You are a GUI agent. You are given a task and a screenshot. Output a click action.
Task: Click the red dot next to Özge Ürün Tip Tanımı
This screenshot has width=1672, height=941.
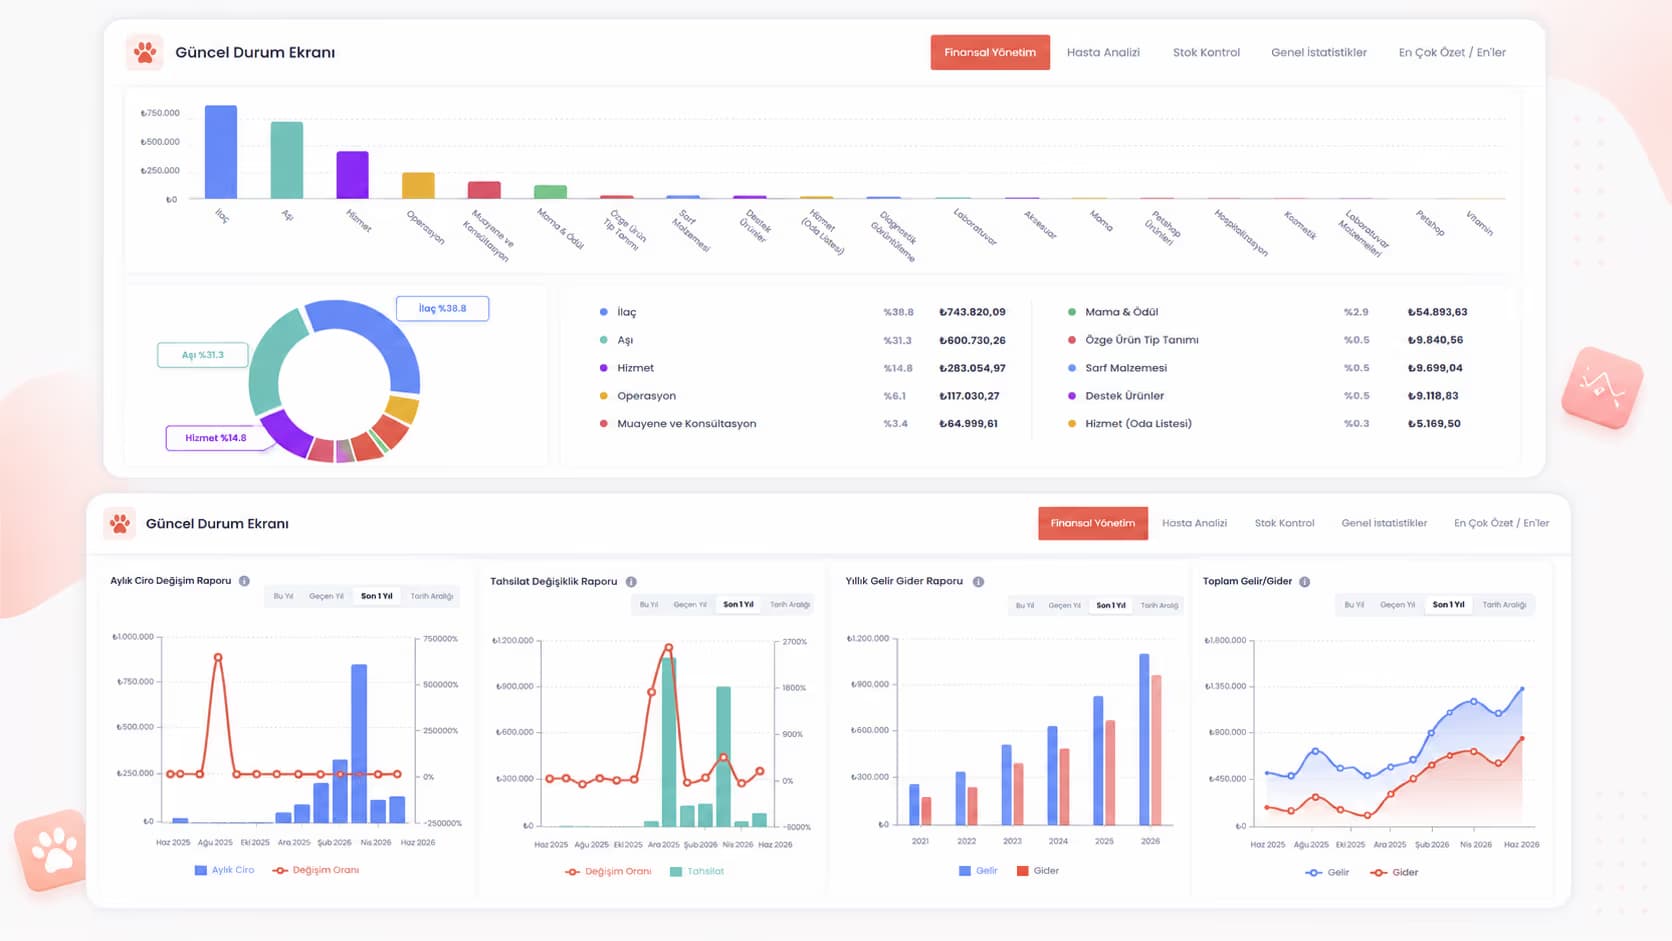tap(1072, 340)
